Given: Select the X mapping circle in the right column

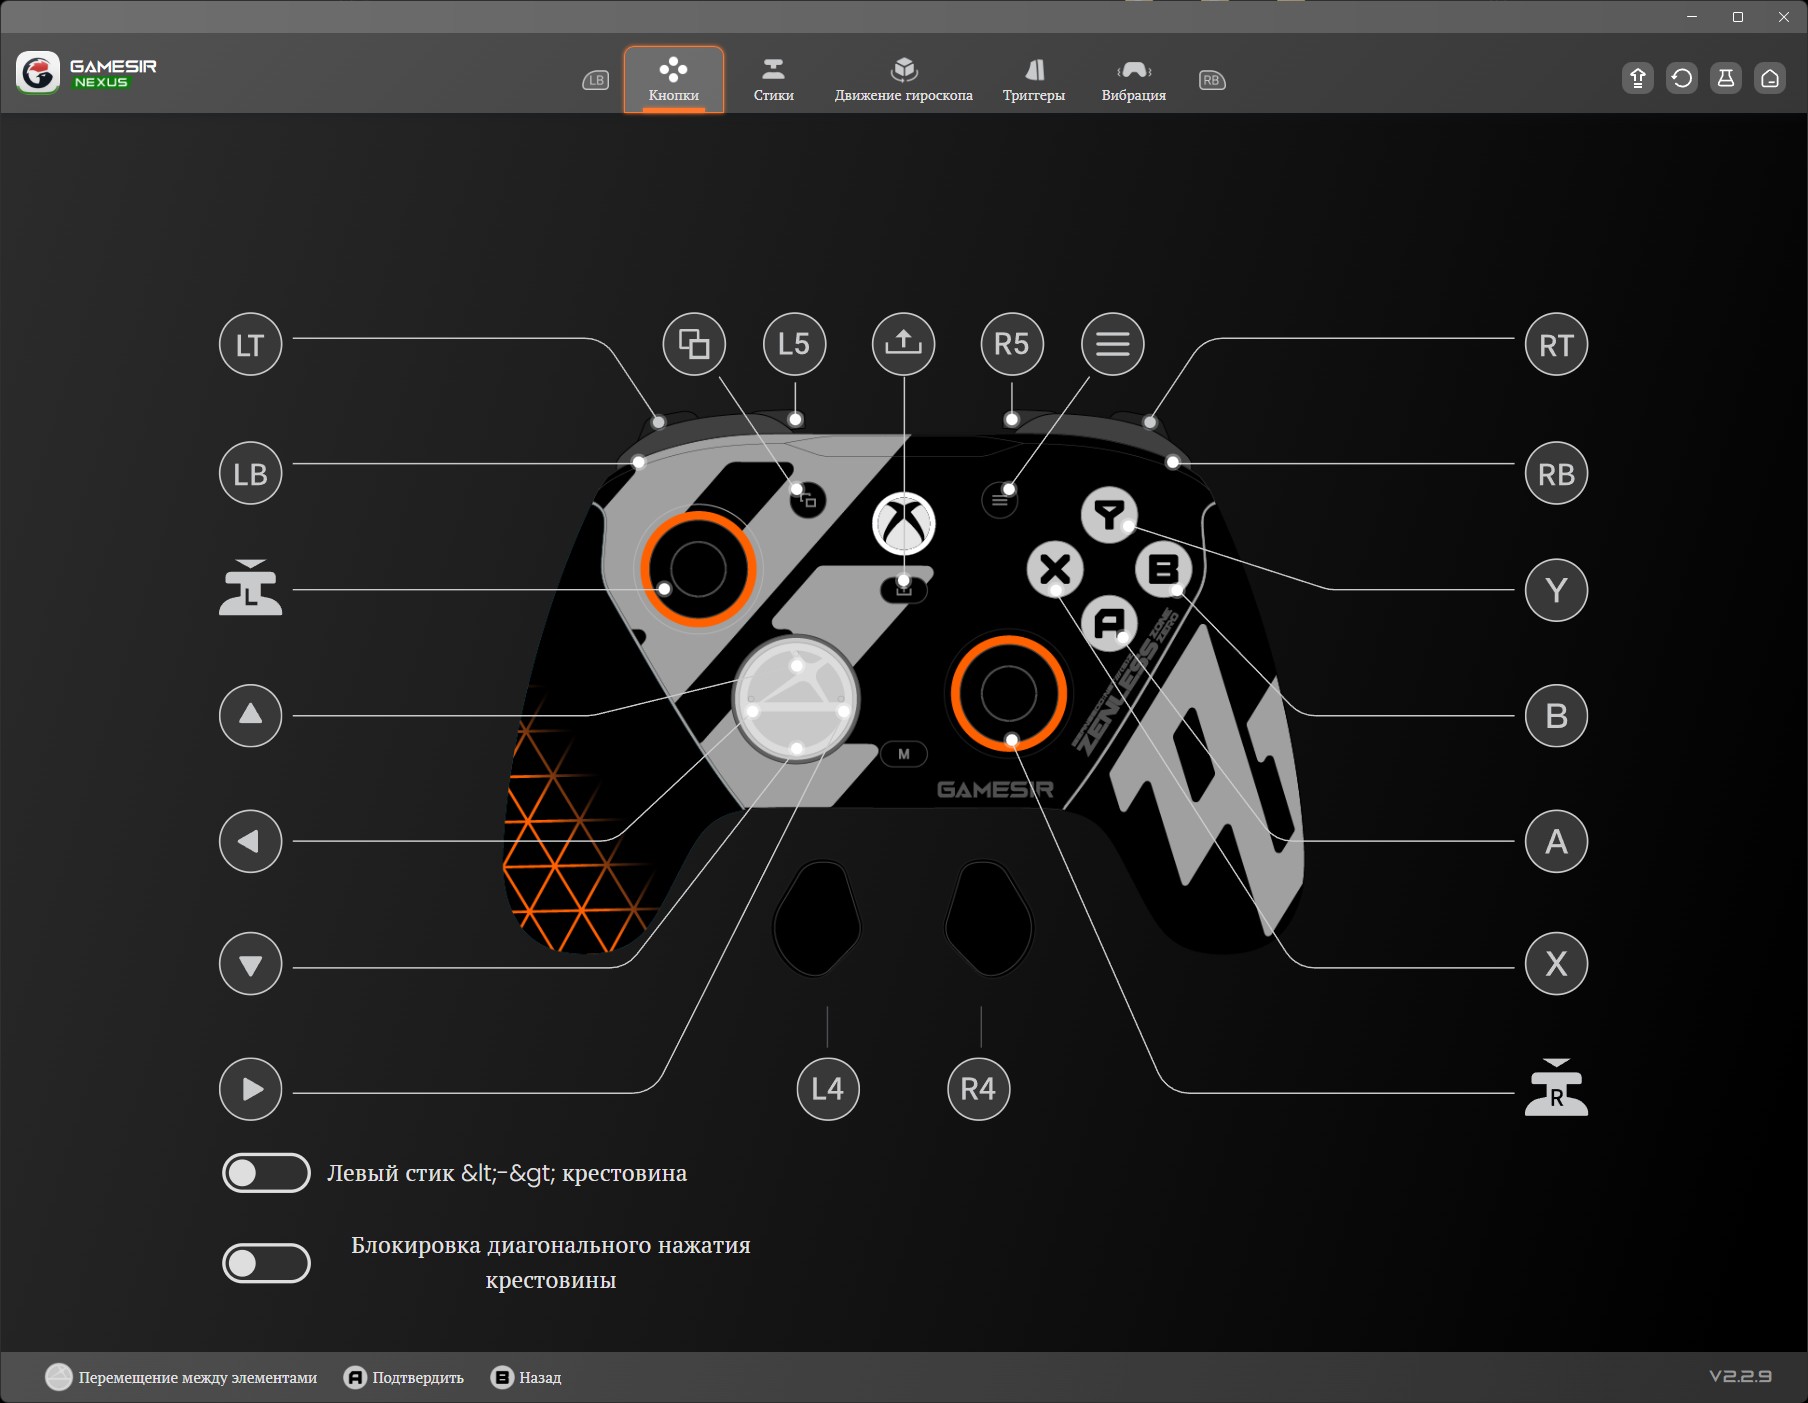Looking at the screenshot, I should coord(1556,964).
